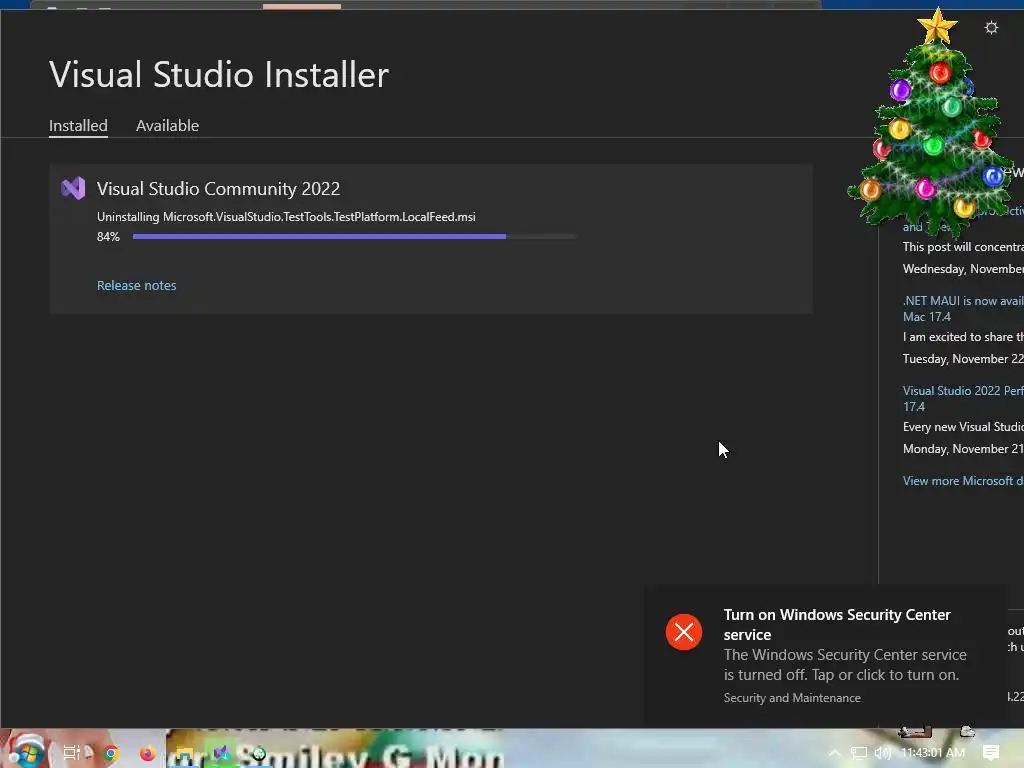This screenshot has width=1024, height=768.
Task: Click View more Microsoft developer news link
Action: pyautogui.click(x=963, y=481)
